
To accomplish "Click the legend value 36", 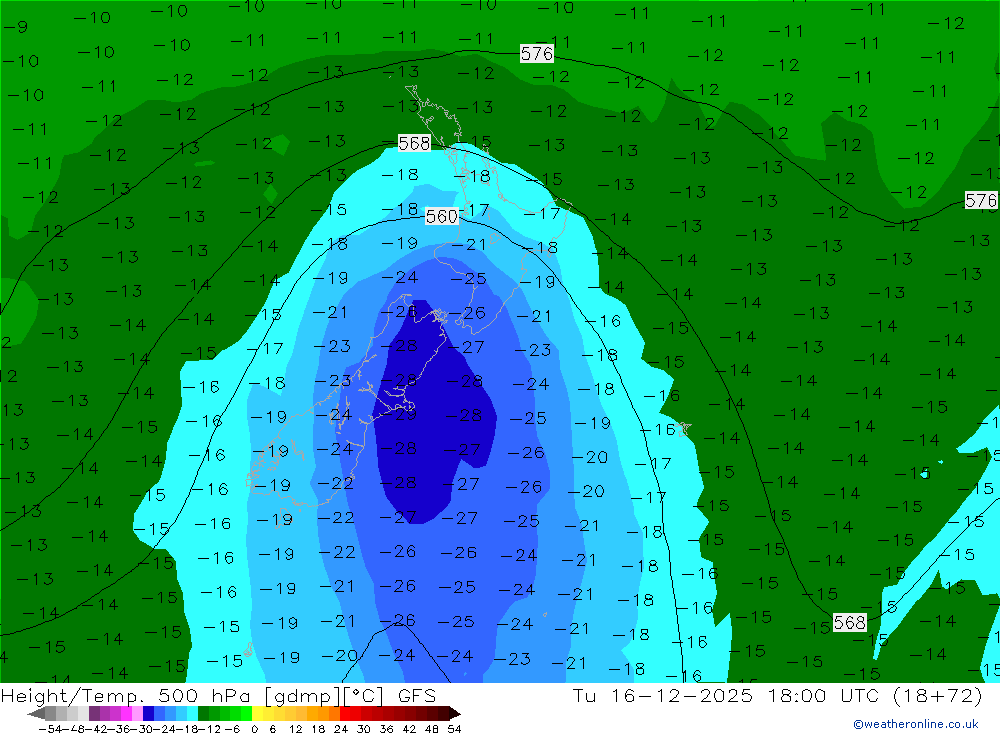I will (x=386, y=729).
